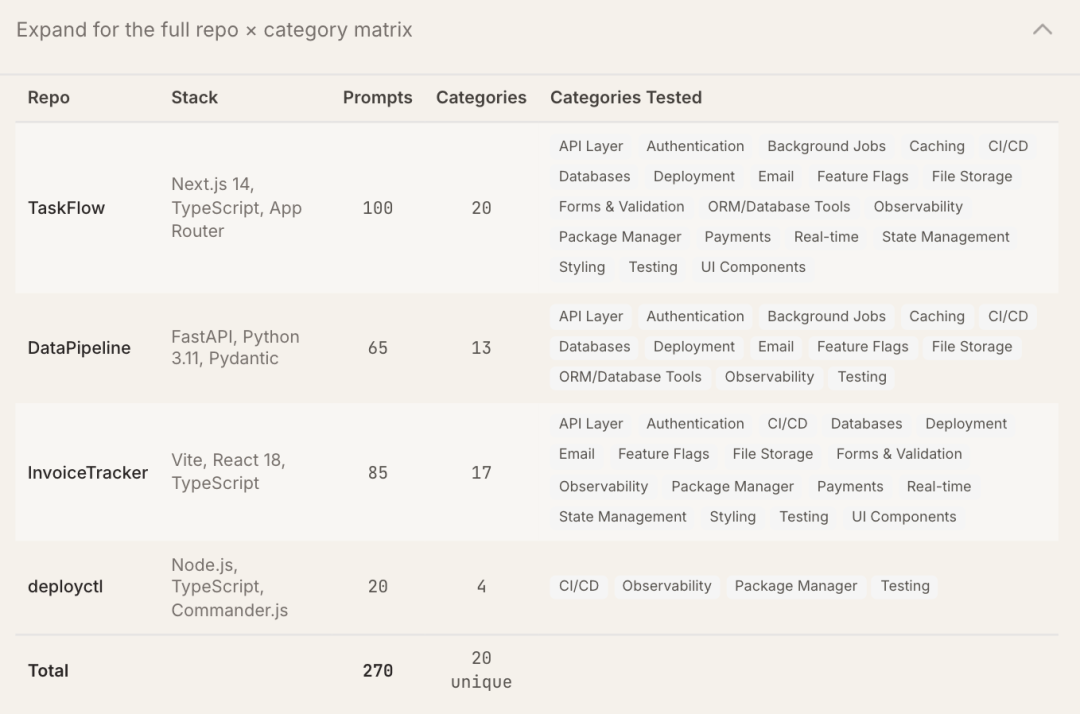This screenshot has height=714, width=1080.
Task: Click the Real-time tag in InvoiceTracker row
Action: click(939, 487)
